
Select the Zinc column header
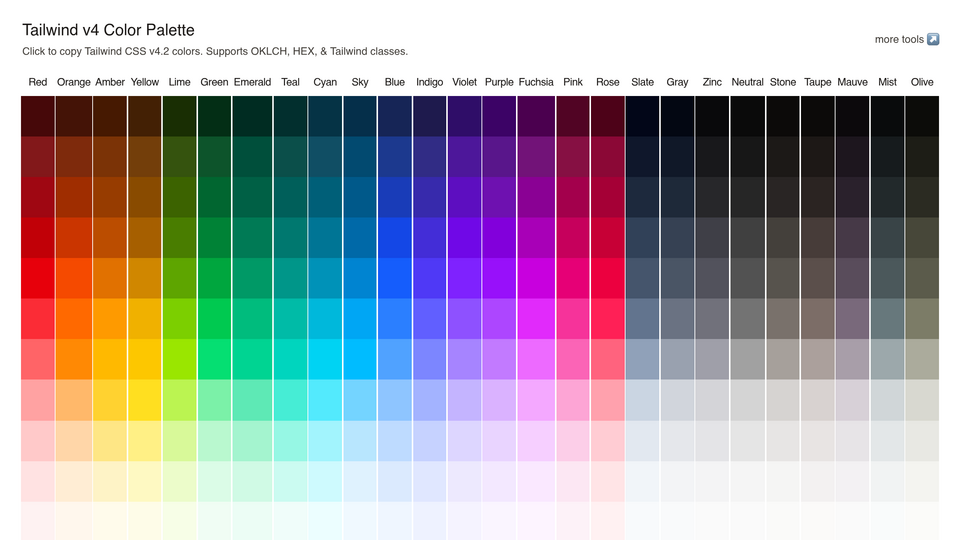click(712, 82)
